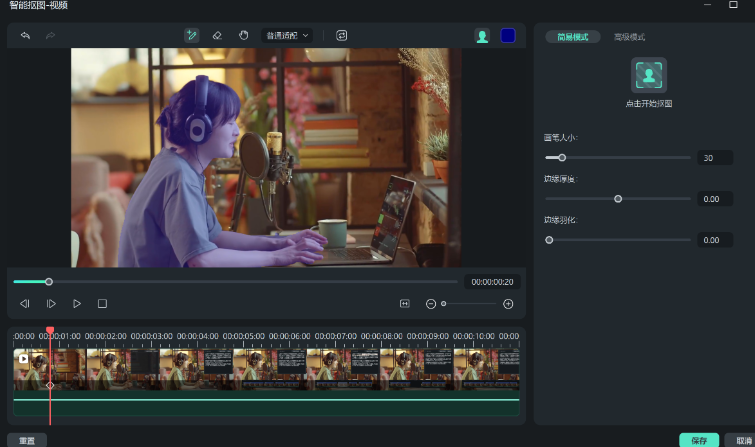This screenshot has height=447, width=755.
Task: Click the blue background color swatch
Action: click(x=508, y=36)
